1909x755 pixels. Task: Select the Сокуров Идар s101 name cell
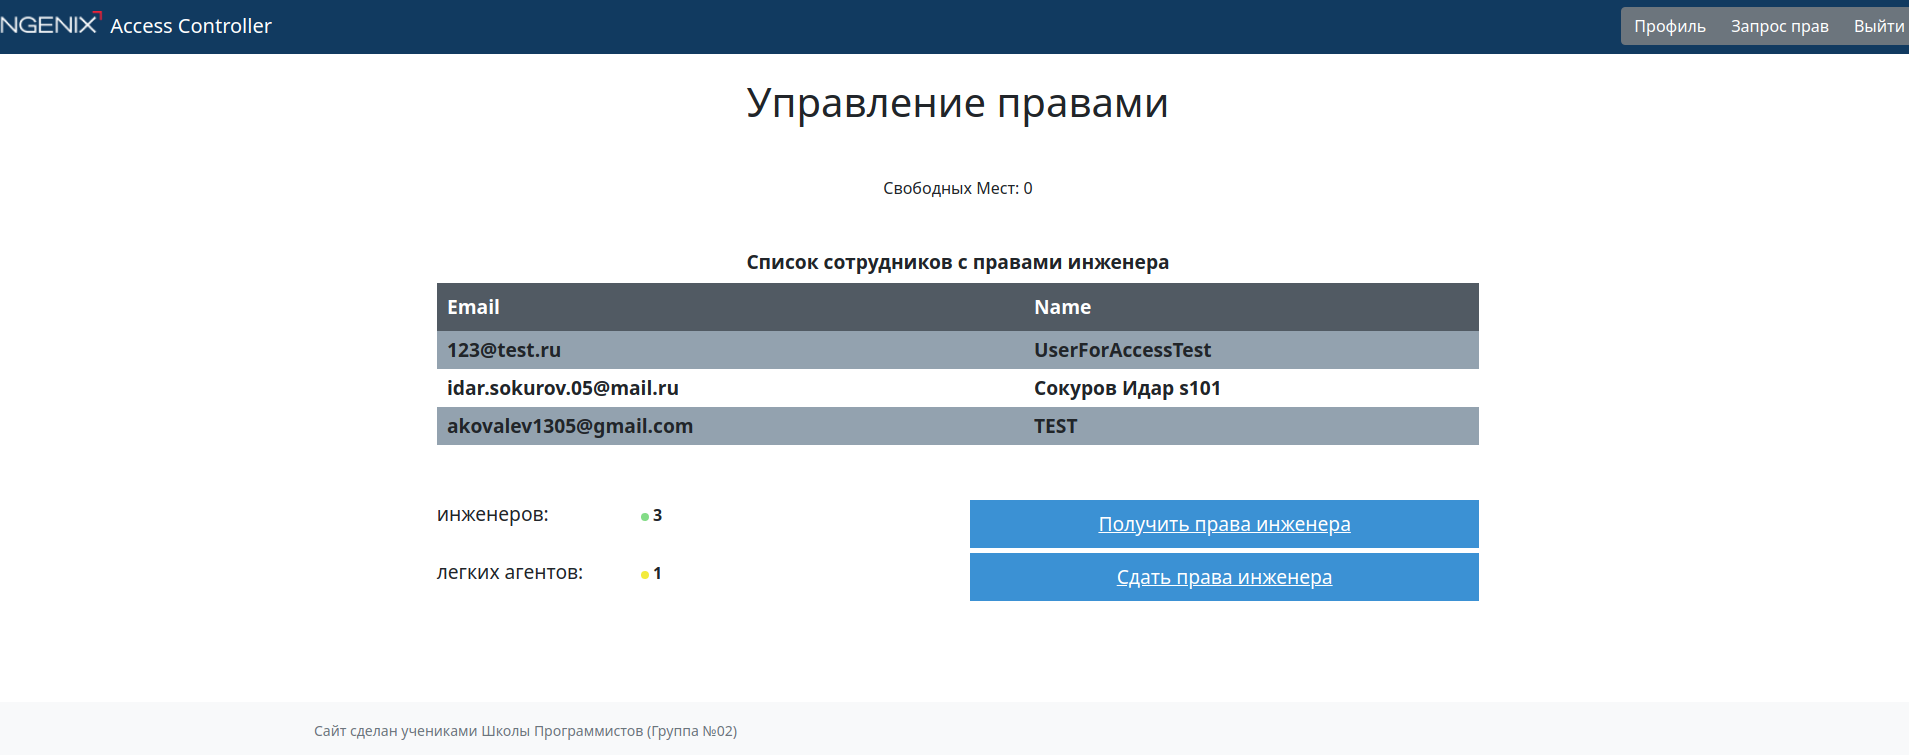[1127, 388]
